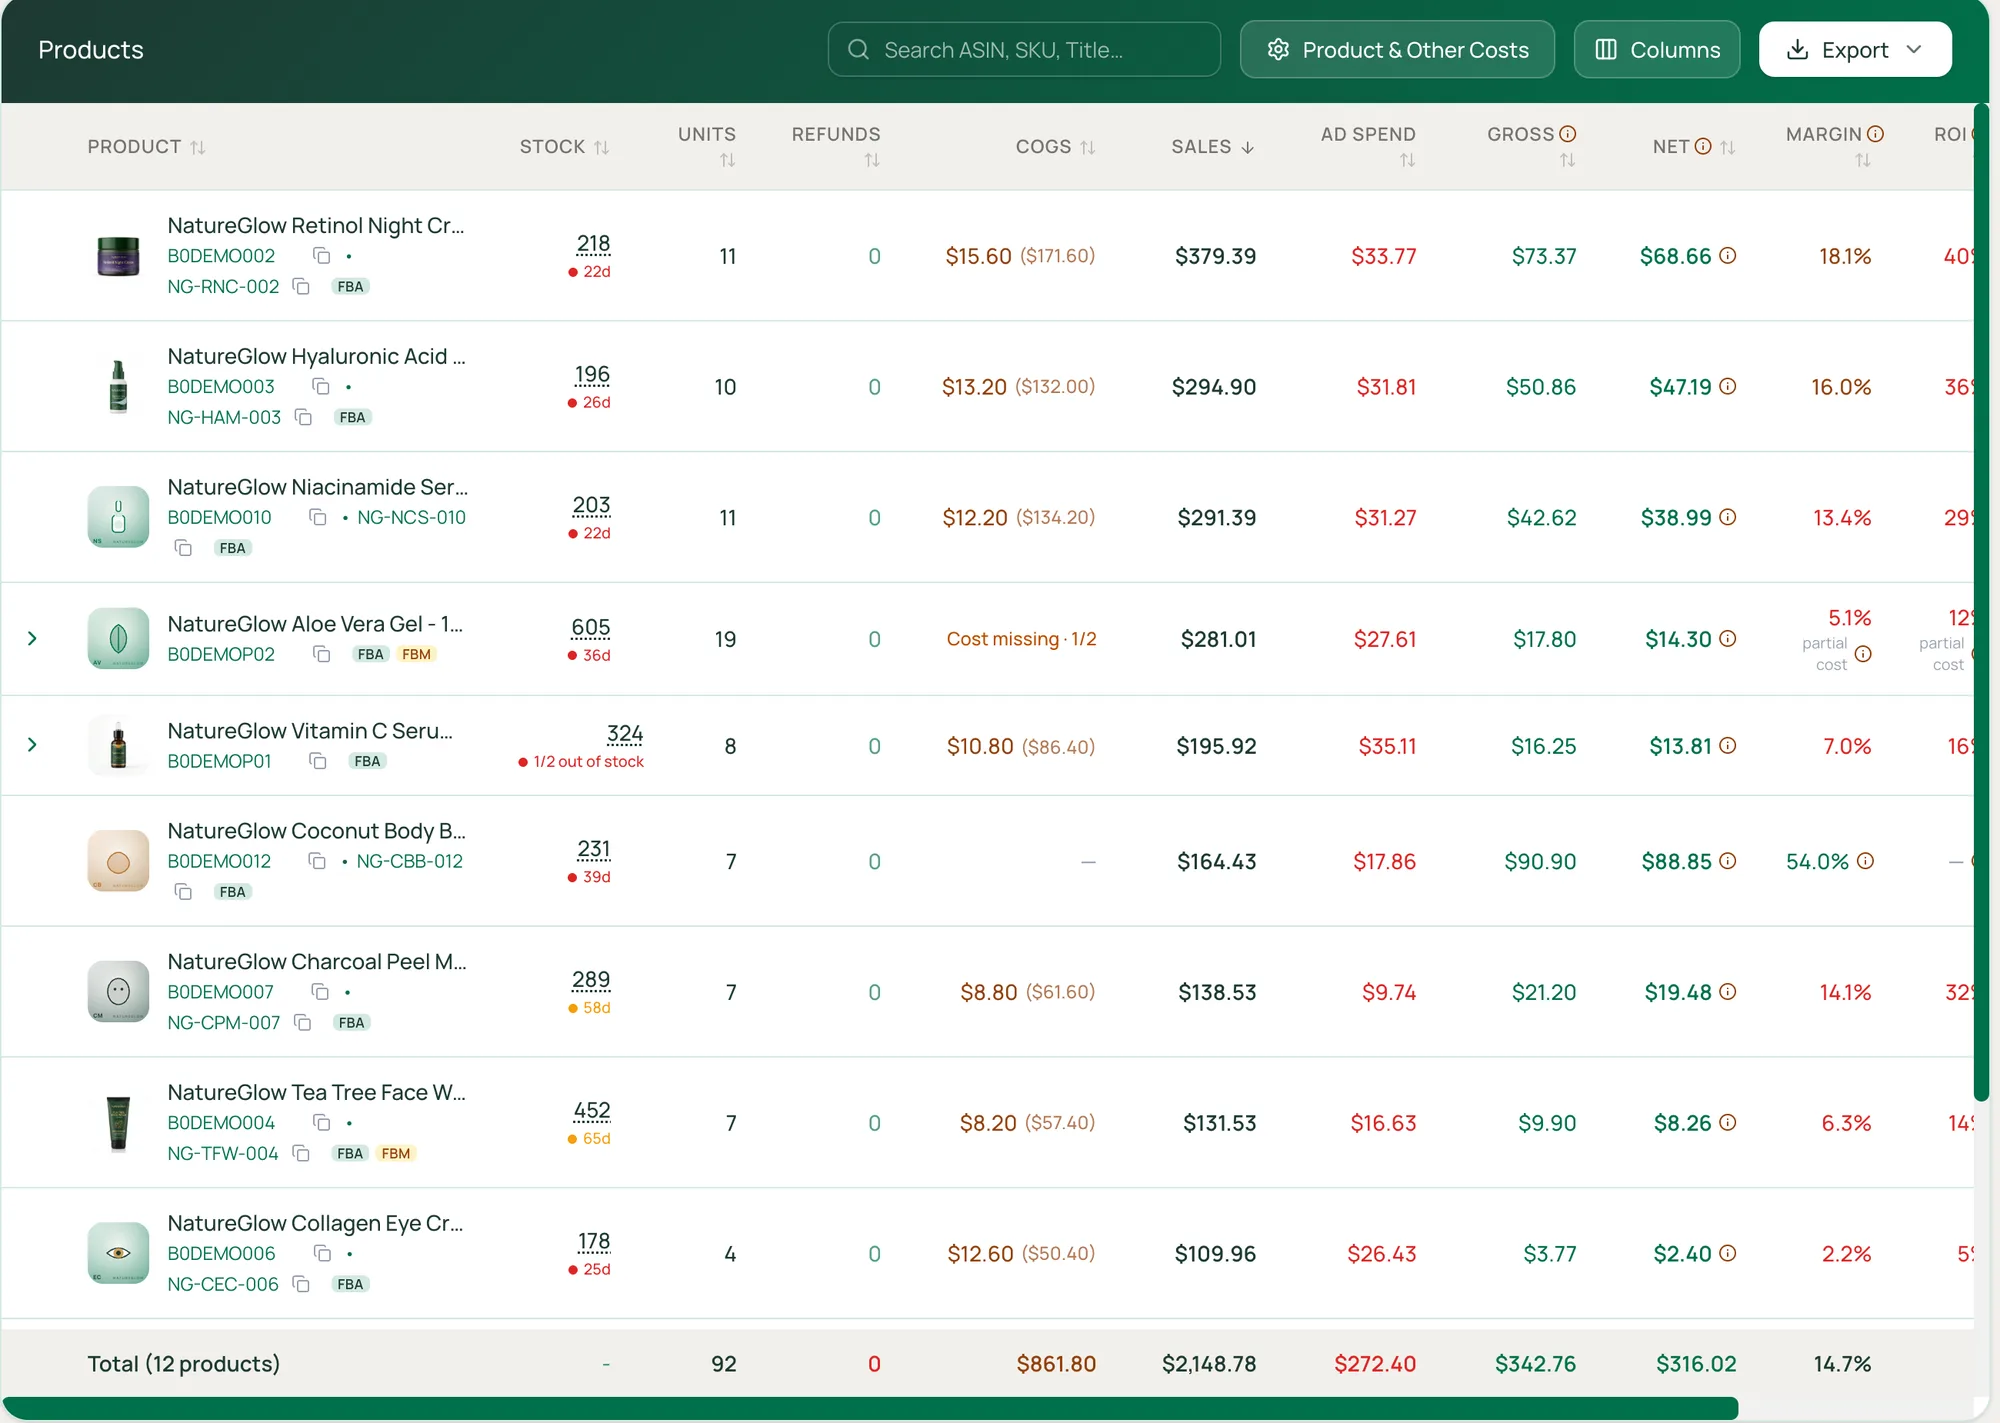This screenshot has height=1423, width=2000.
Task: Click Retinol Night Cream product thumbnail
Action: [118, 256]
